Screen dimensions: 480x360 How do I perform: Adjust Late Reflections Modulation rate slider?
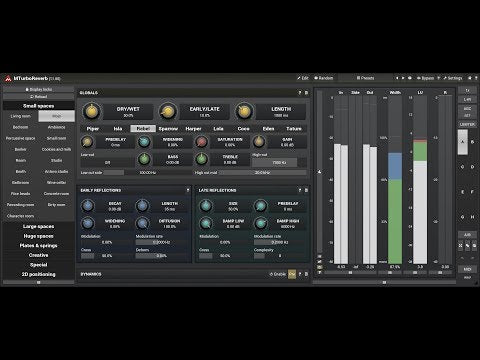pos(280,242)
